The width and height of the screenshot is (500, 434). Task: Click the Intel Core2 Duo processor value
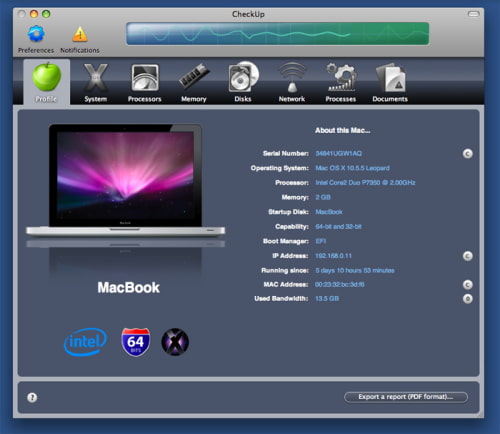point(365,183)
